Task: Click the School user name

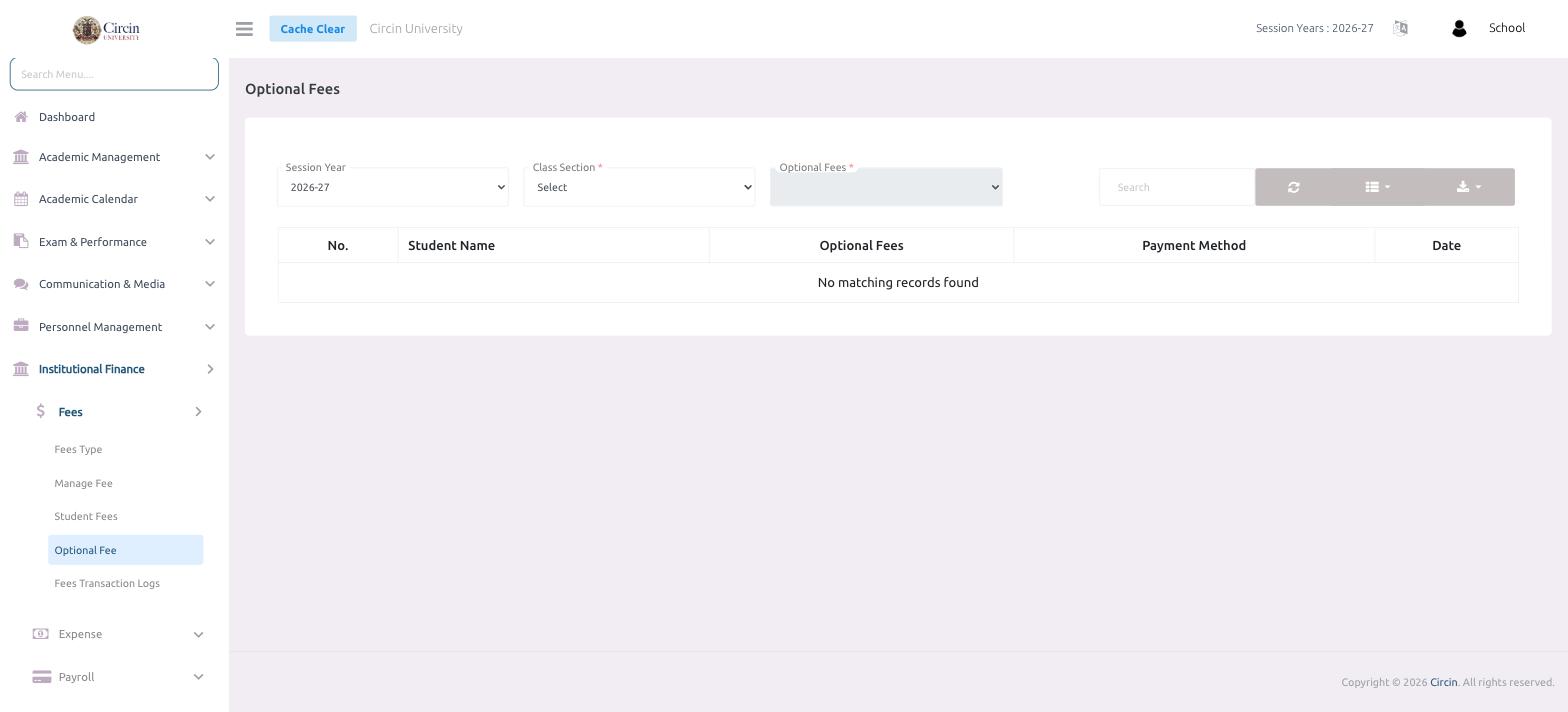Action: [1507, 28]
